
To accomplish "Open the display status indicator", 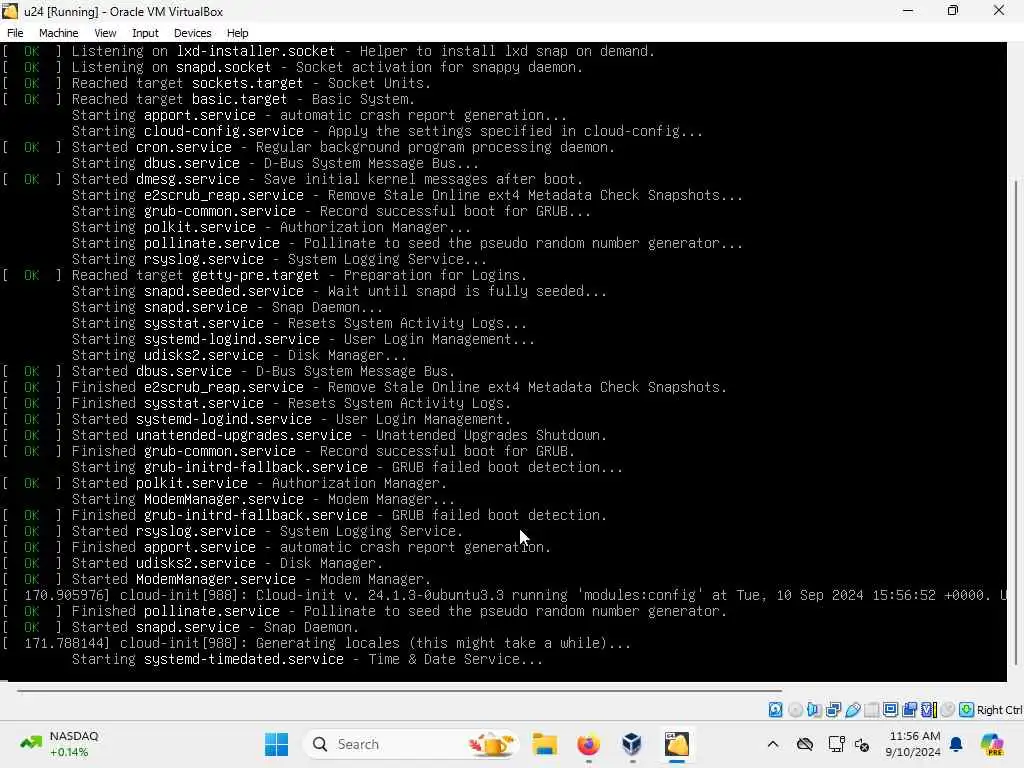I will pos(890,709).
